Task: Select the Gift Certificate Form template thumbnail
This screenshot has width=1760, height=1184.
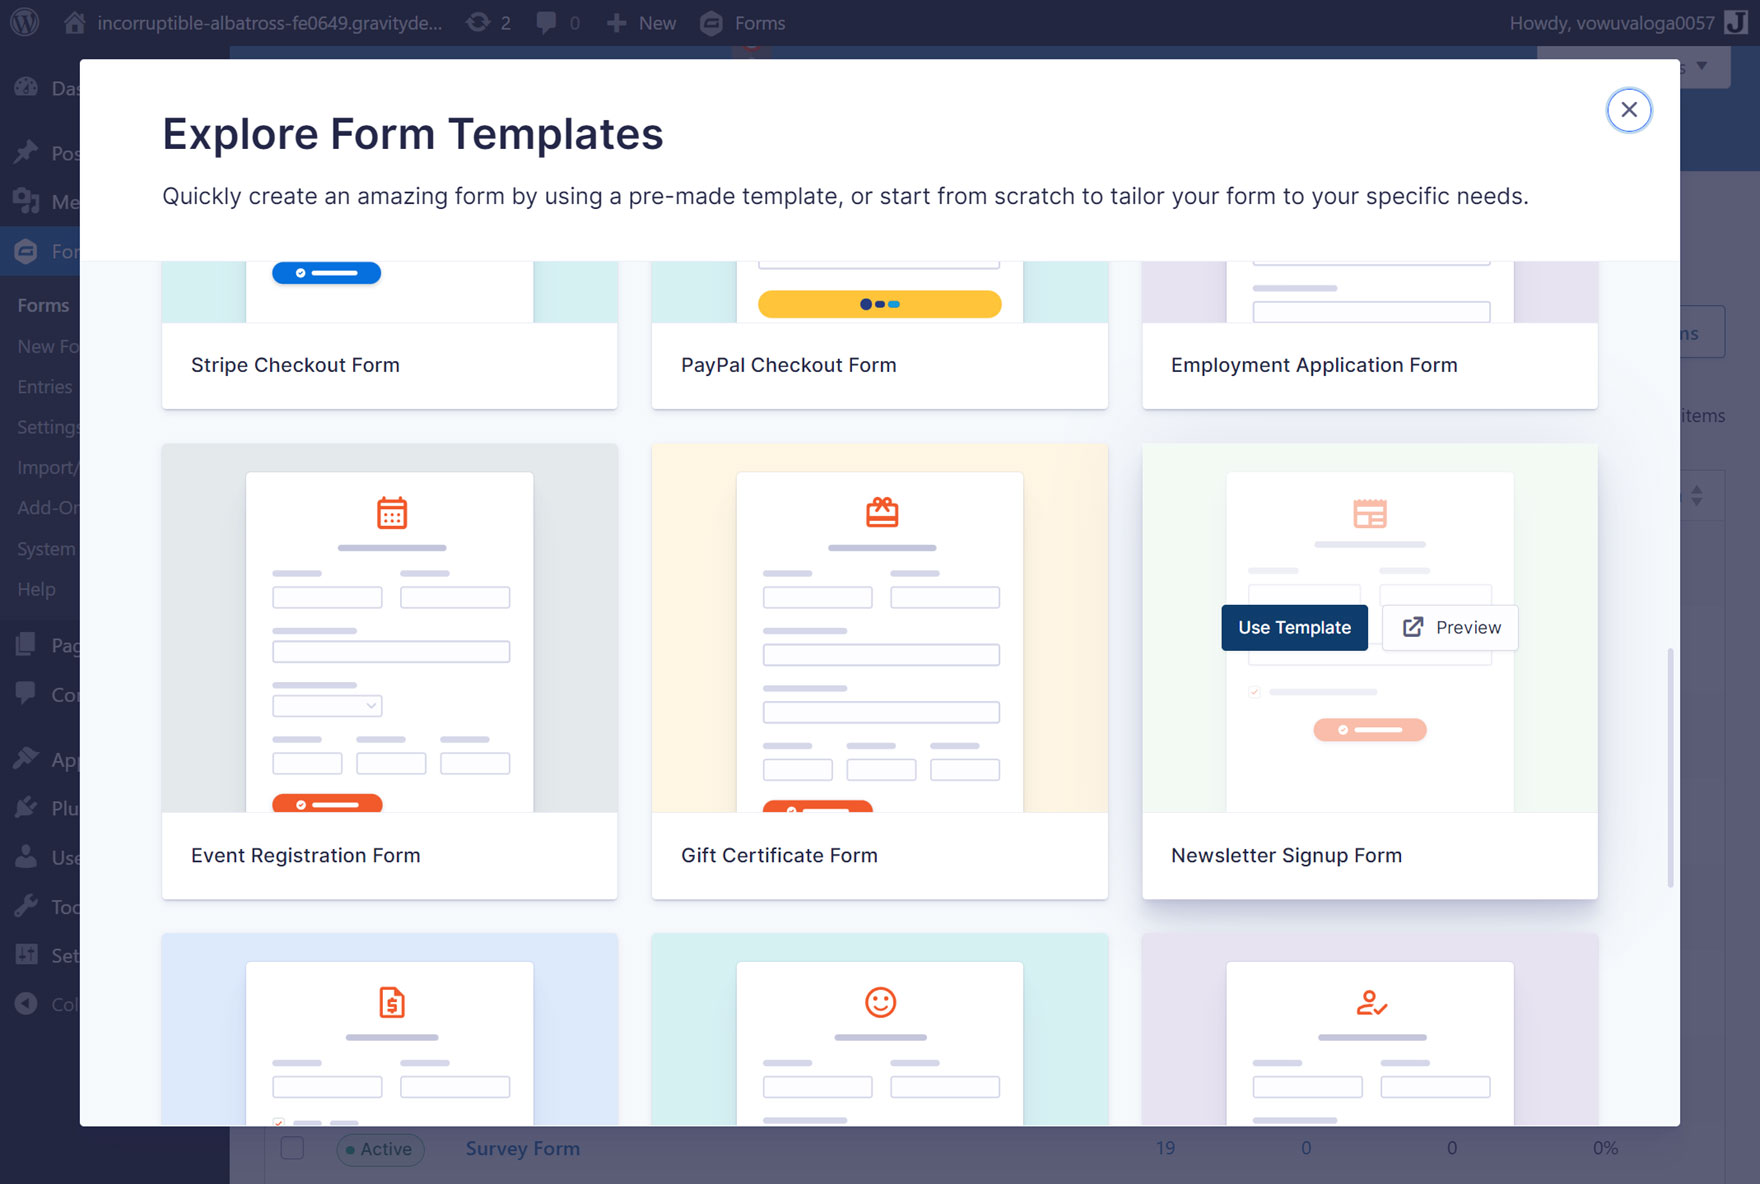Action: (x=880, y=628)
